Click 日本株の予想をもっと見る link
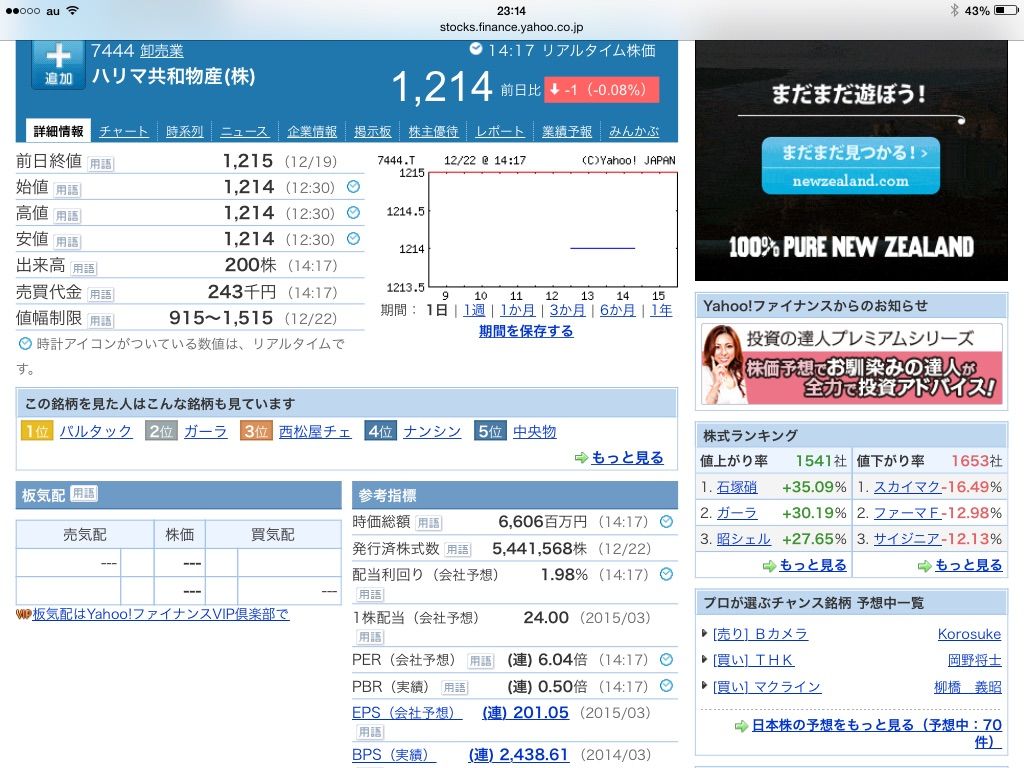This screenshot has width=1024, height=768. click(x=876, y=733)
